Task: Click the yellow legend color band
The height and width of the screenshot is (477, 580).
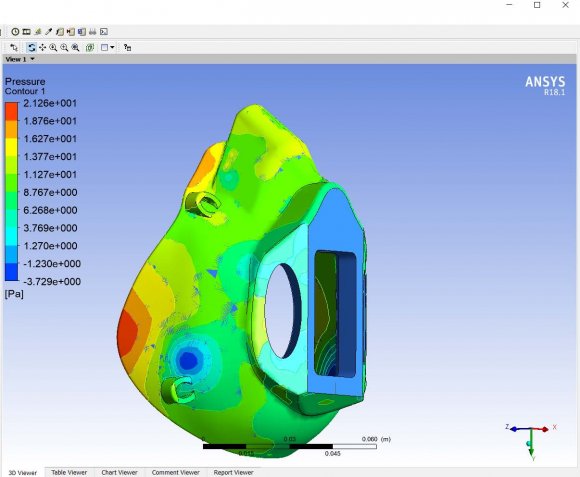Action: click(11, 147)
